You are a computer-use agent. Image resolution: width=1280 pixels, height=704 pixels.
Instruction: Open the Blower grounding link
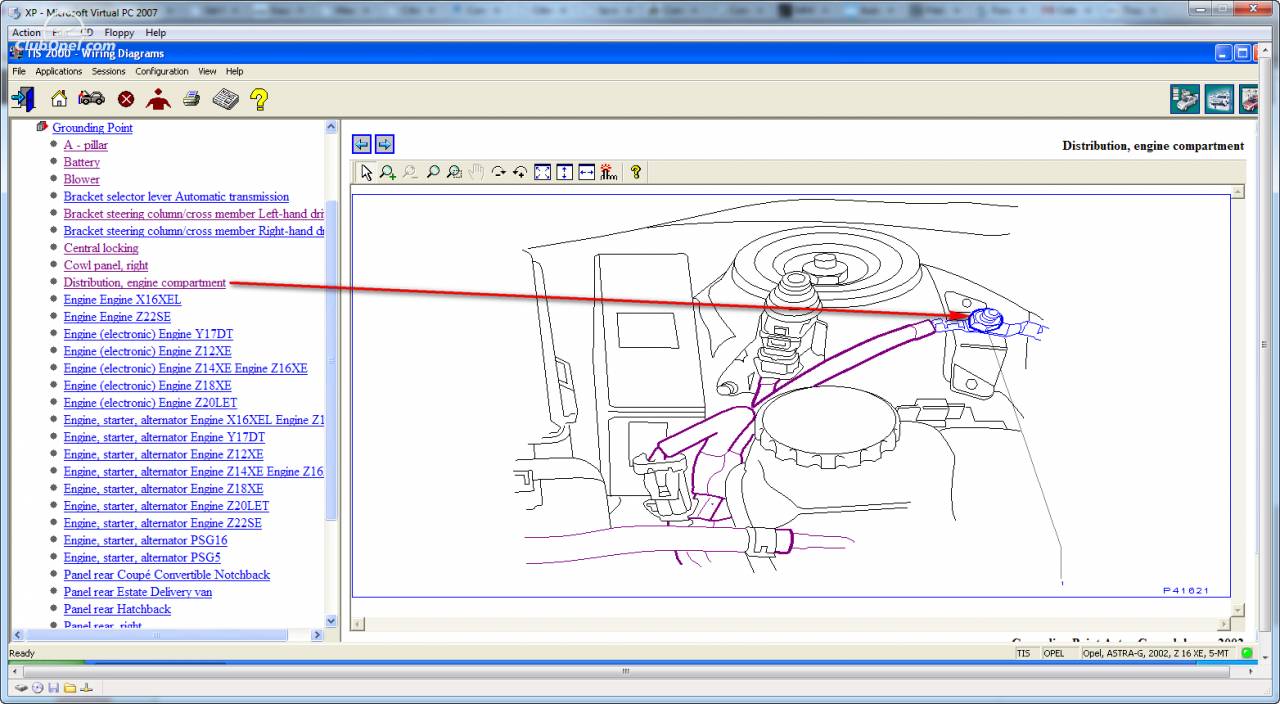82,179
